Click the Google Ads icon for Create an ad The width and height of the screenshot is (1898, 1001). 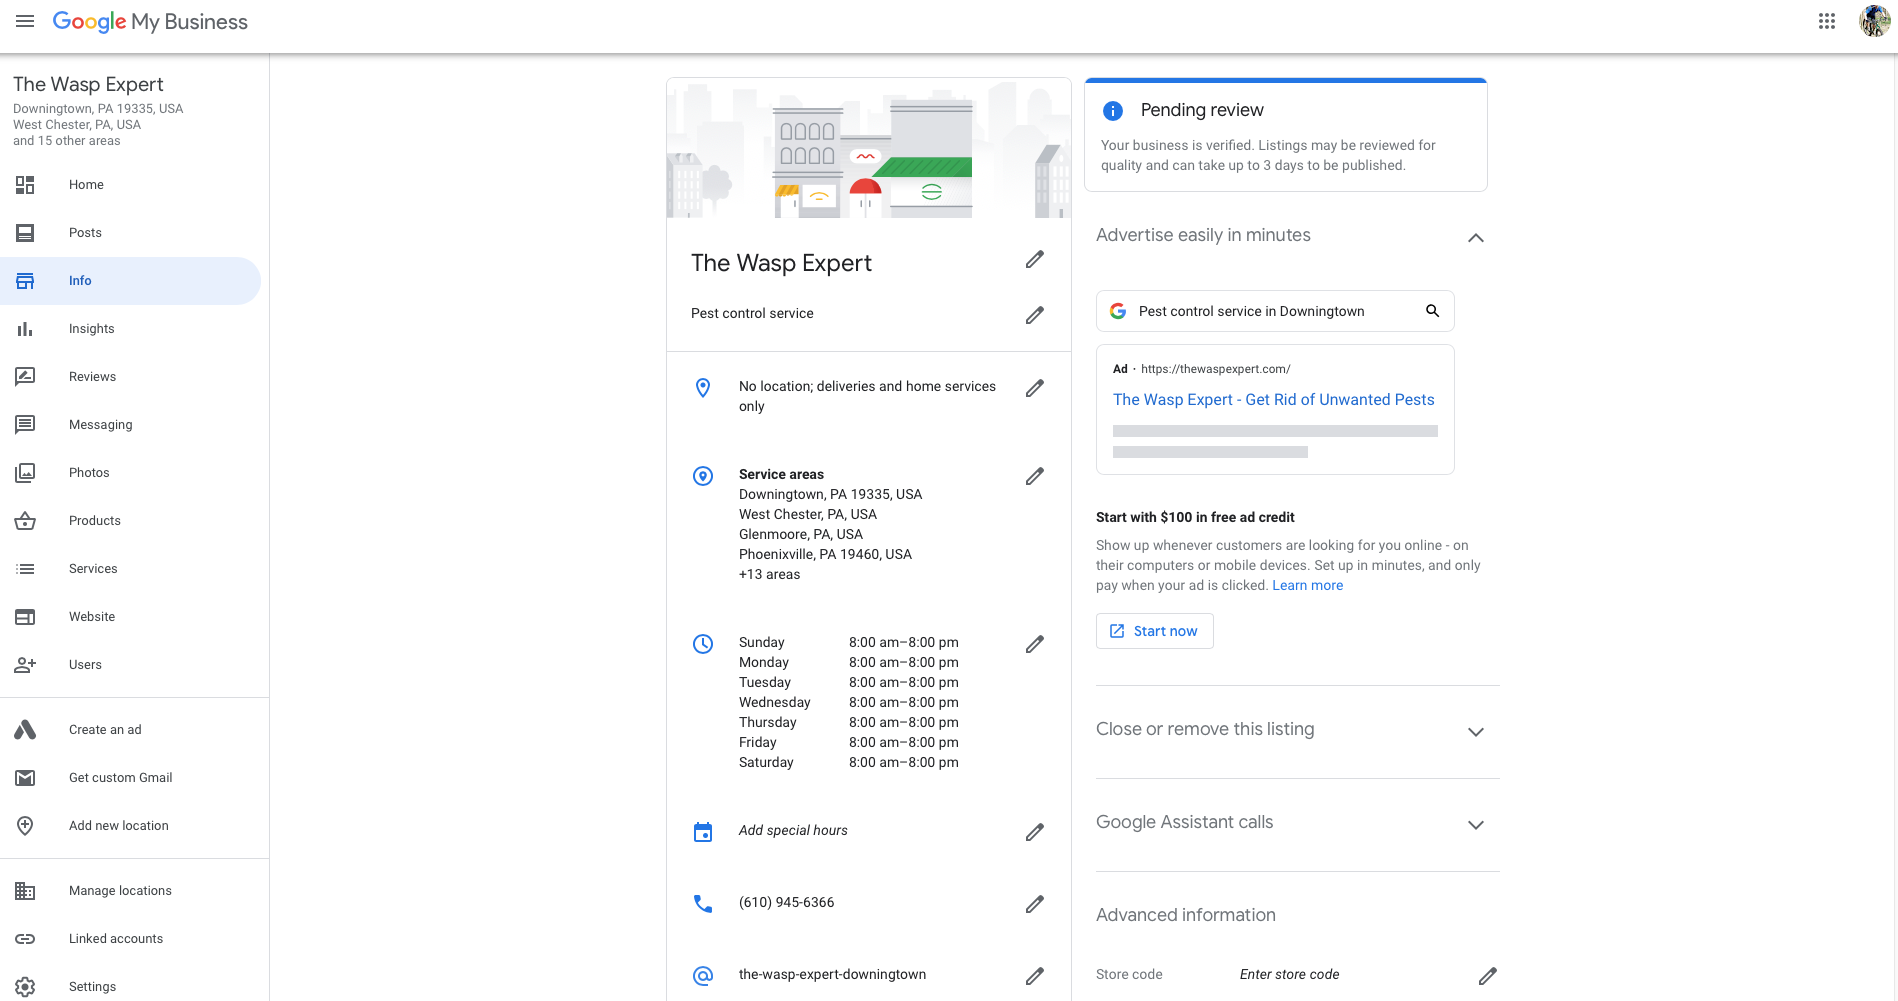[25, 730]
